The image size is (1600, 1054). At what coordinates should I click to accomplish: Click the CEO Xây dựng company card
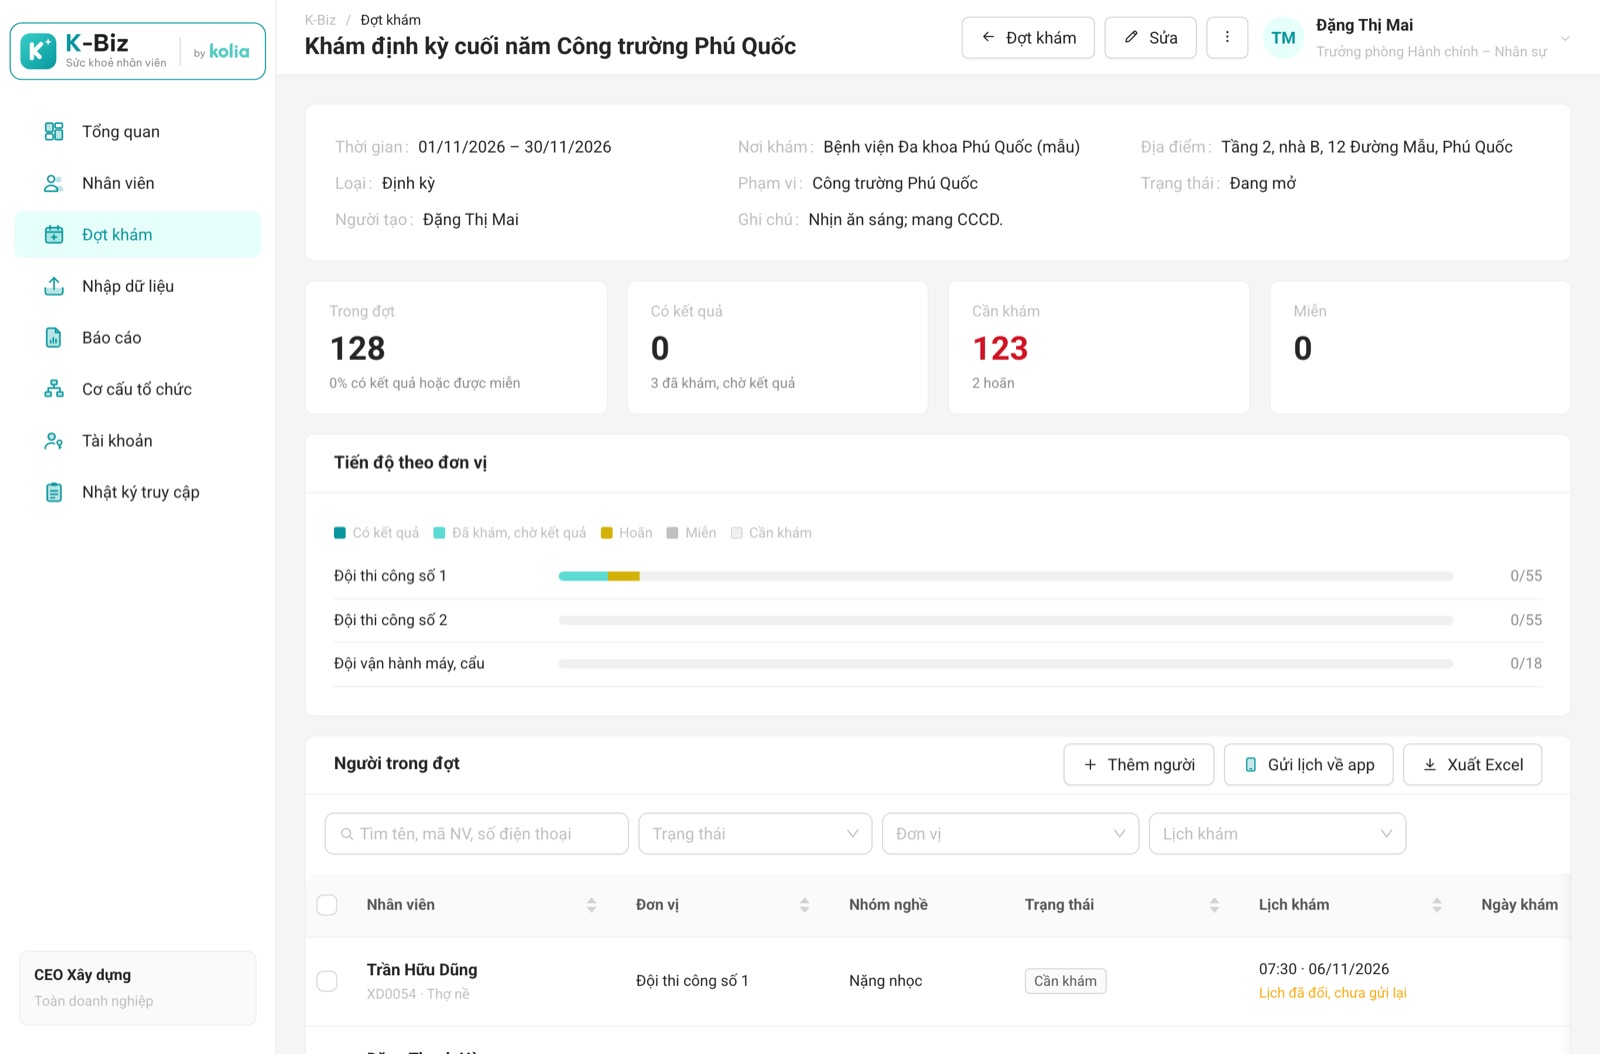pyautogui.click(x=138, y=988)
